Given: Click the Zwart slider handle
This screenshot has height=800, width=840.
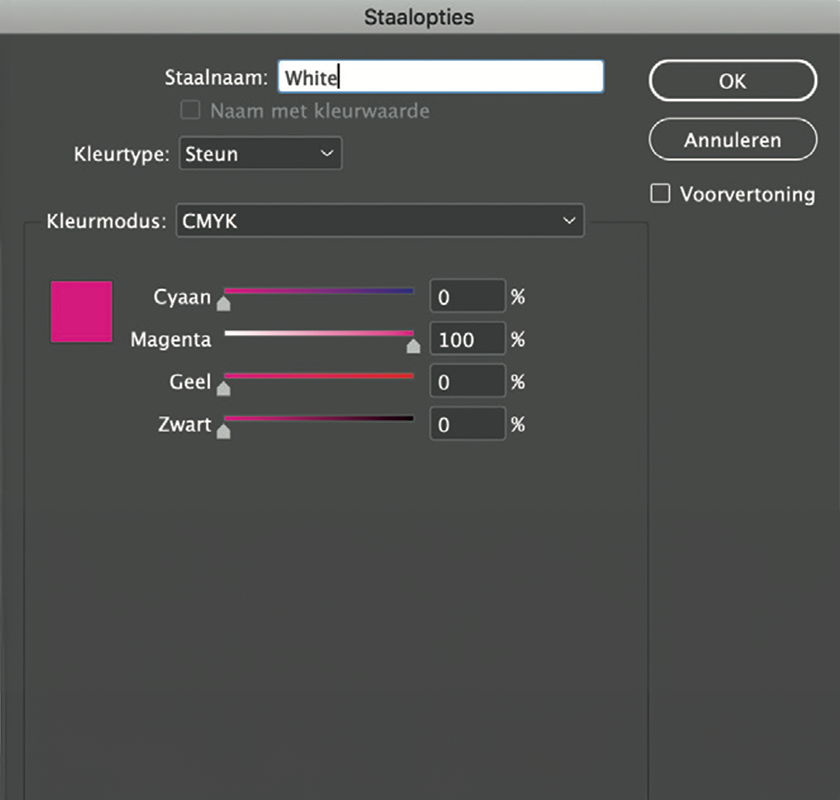Looking at the screenshot, I should coord(224,431).
